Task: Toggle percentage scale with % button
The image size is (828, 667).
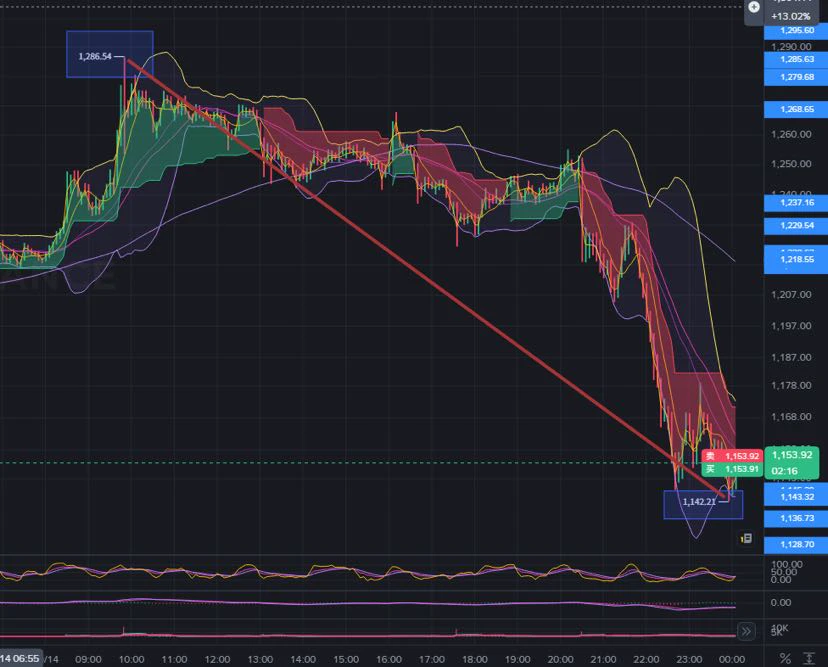Action: click(x=785, y=659)
